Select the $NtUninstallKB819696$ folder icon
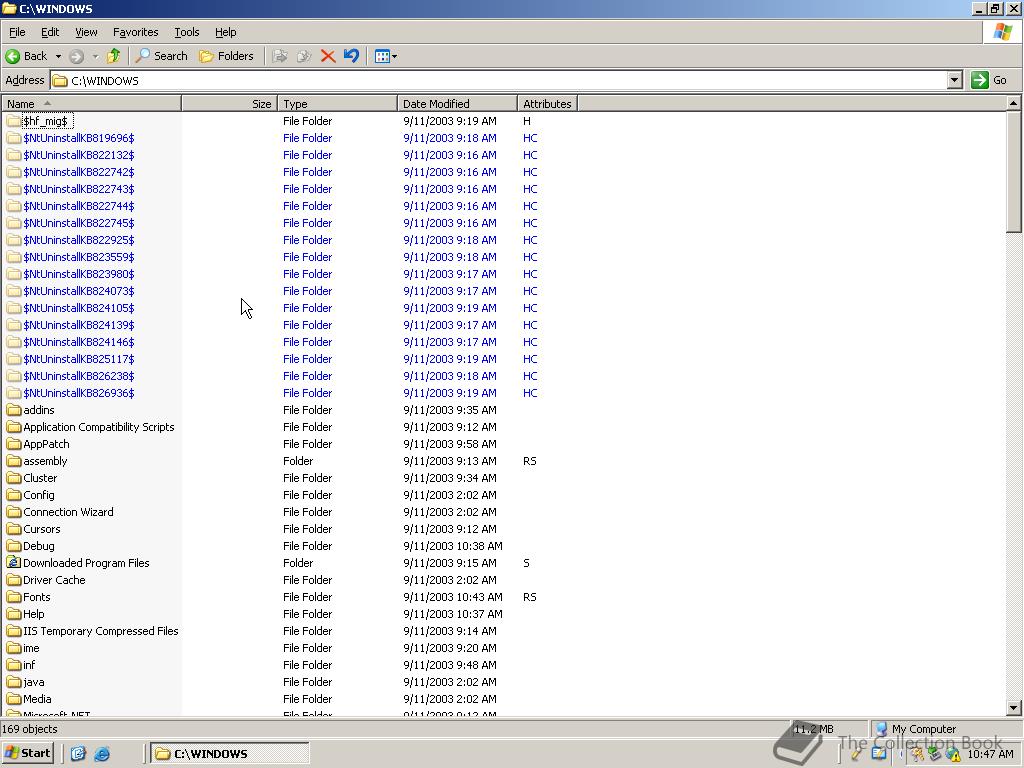The image size is (1024, 768). (x=14, y=138)
